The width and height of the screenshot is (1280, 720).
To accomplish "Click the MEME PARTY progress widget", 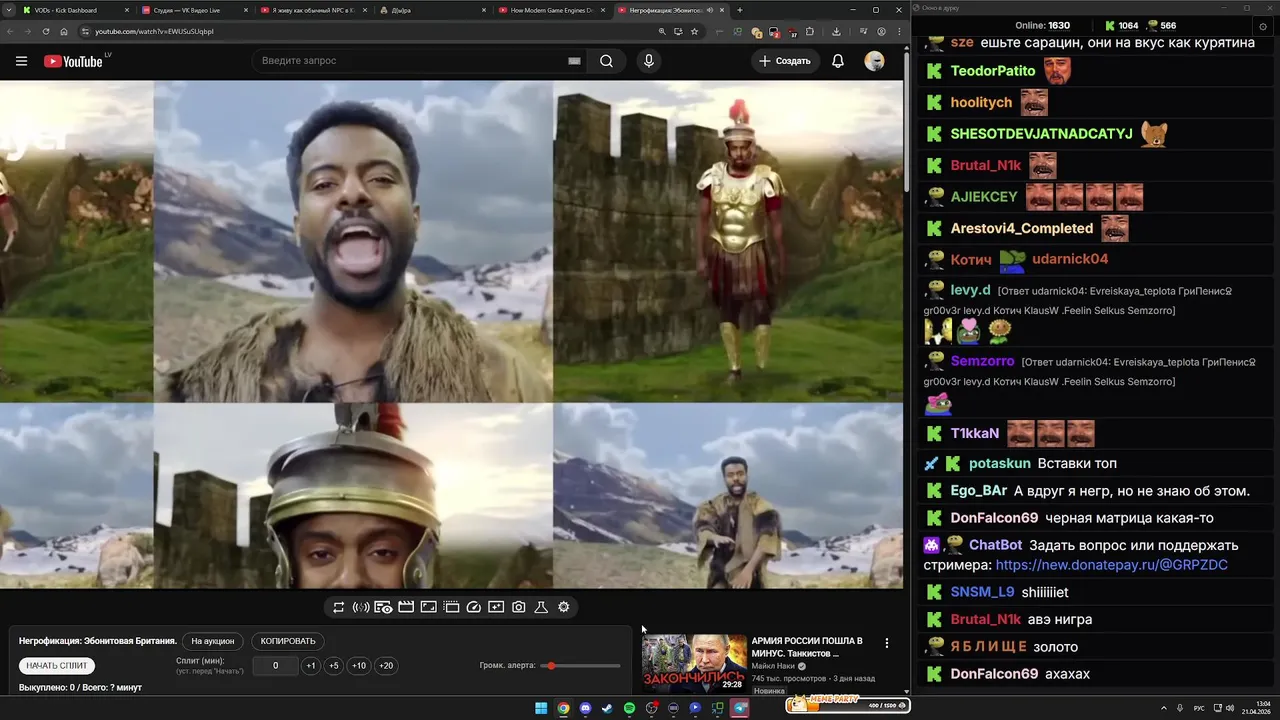I will [848, 706].
